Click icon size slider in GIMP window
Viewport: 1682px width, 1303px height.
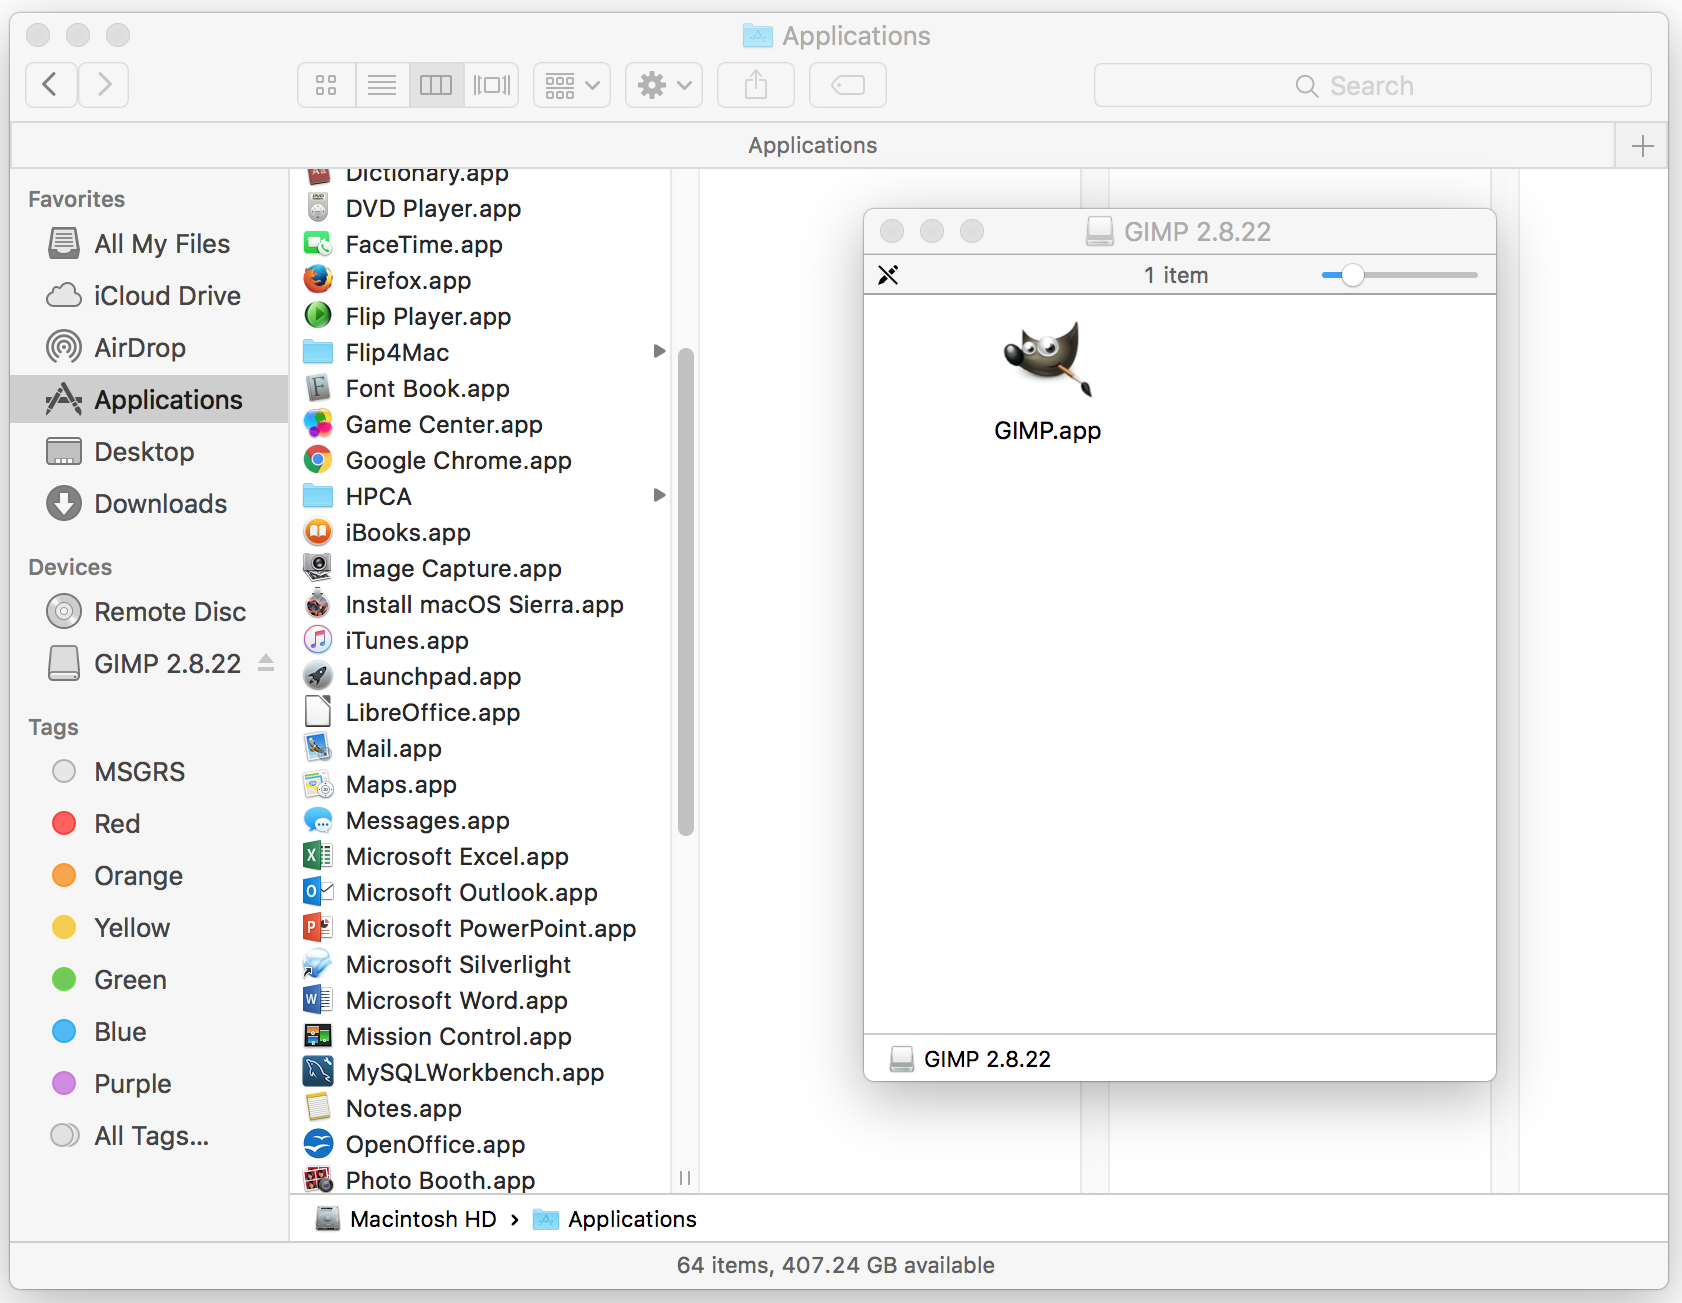[x=1399, y=275]
